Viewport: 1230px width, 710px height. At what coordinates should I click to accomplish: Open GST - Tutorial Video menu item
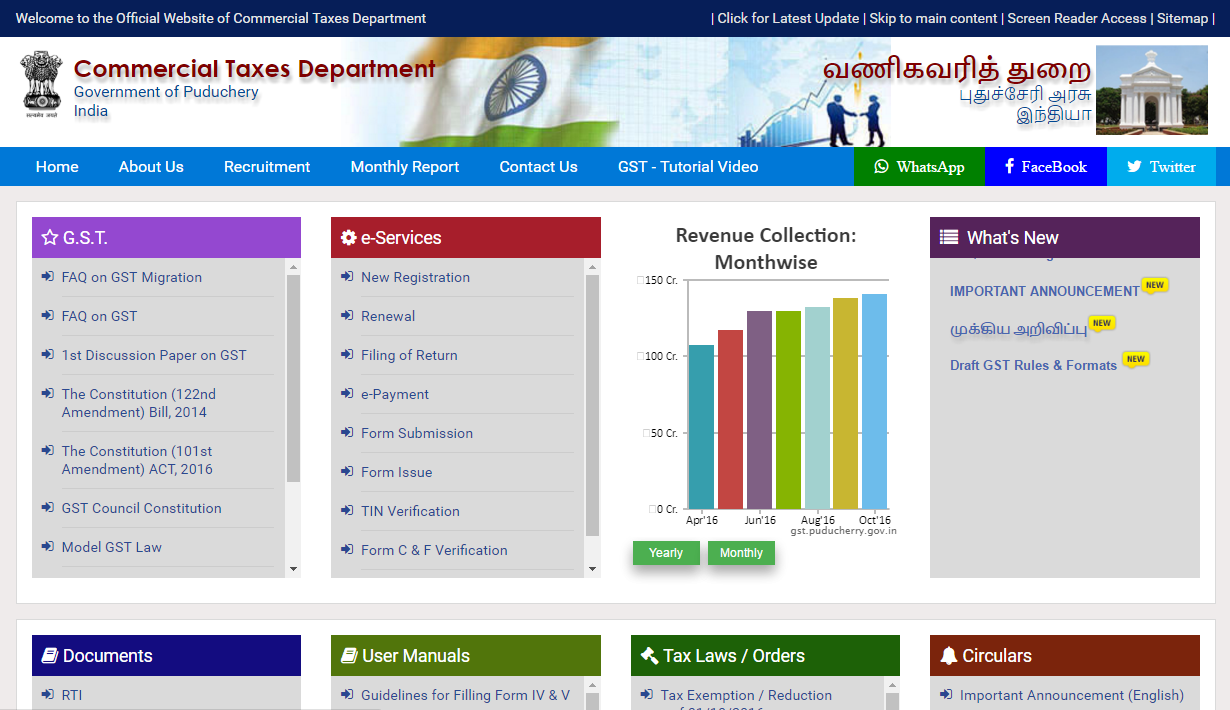tap(688, 167)
